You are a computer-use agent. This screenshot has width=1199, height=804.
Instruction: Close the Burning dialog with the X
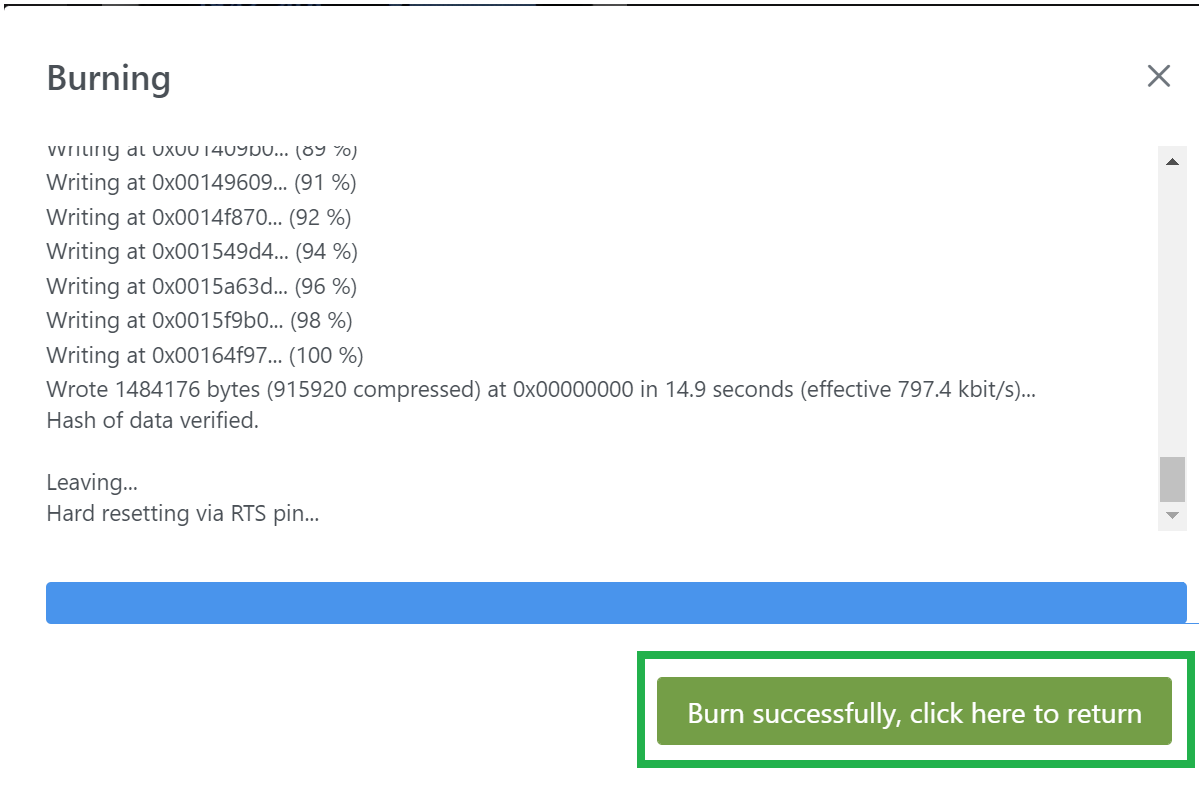coord(1158,76)
